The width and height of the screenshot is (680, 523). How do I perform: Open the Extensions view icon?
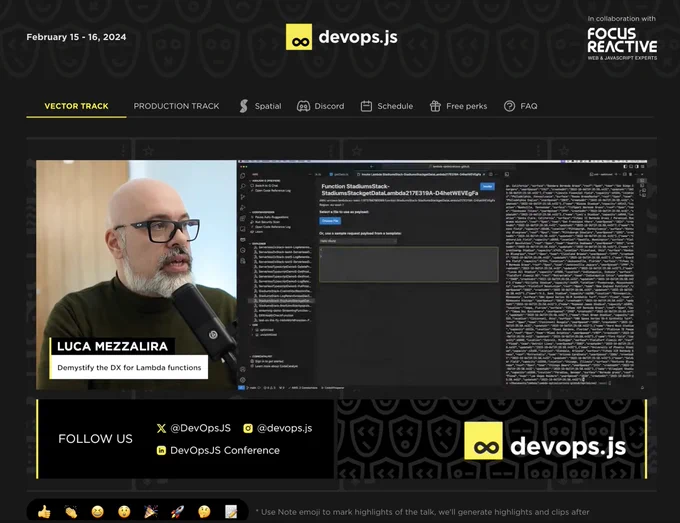(x=243, y=218)
